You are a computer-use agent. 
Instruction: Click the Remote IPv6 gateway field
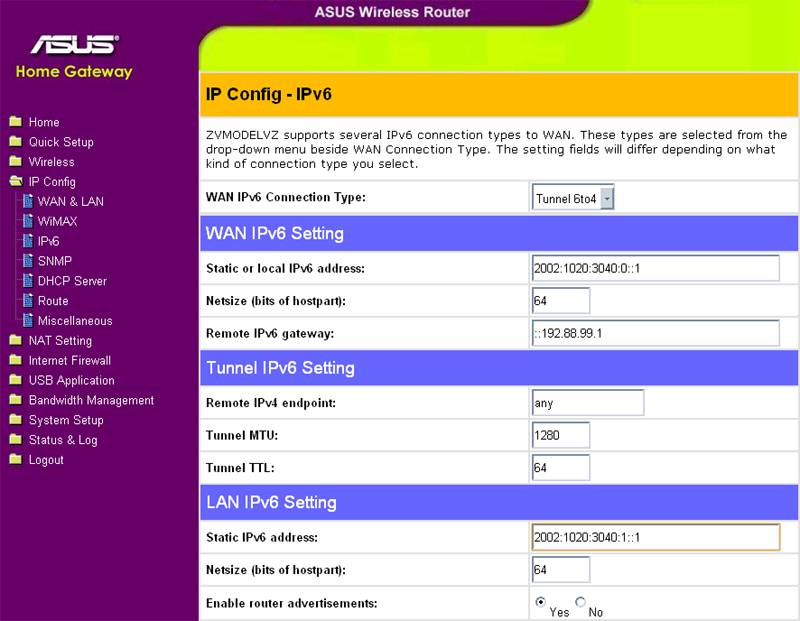[655, 333]
